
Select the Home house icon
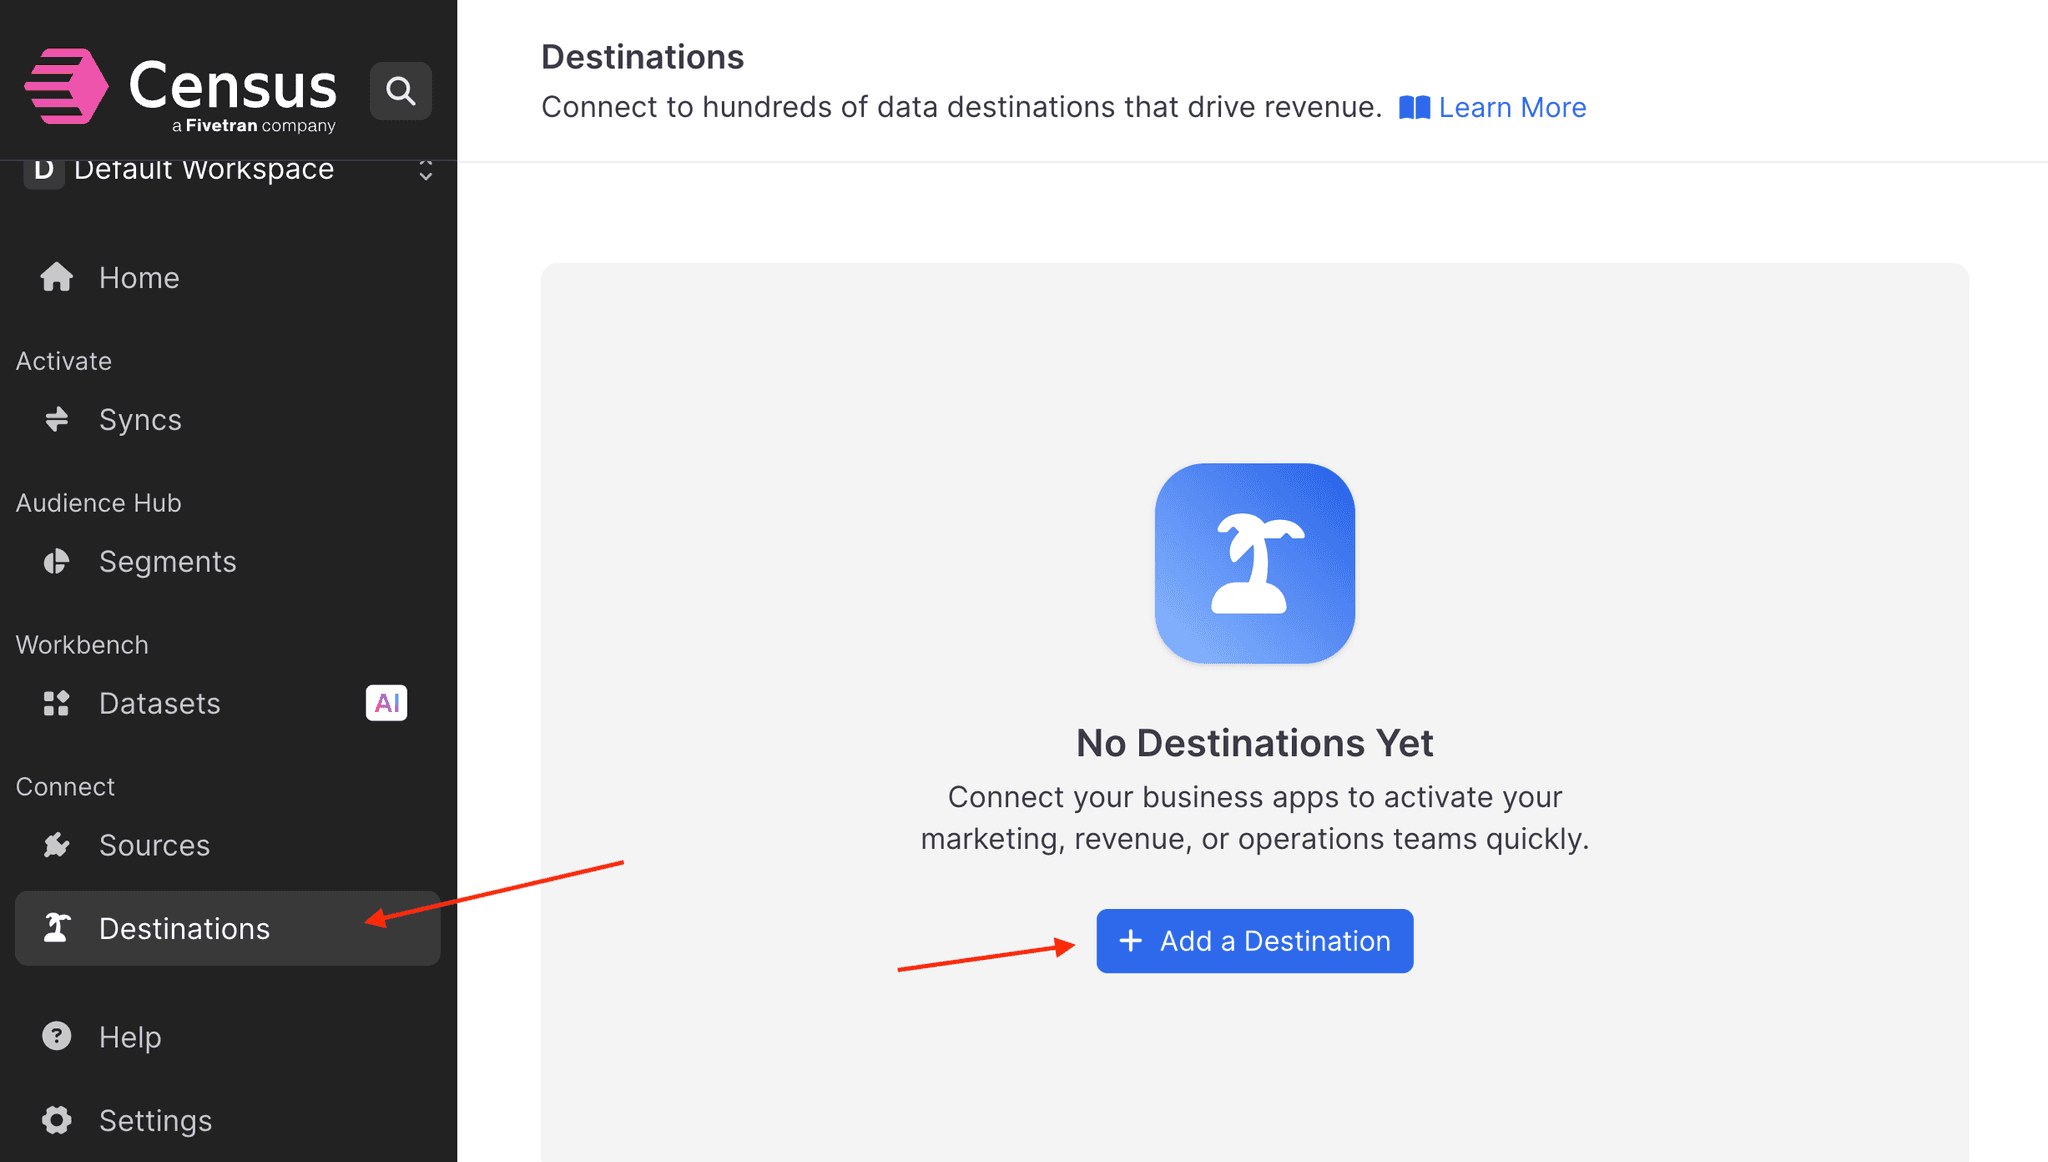[x=56, y=277]
